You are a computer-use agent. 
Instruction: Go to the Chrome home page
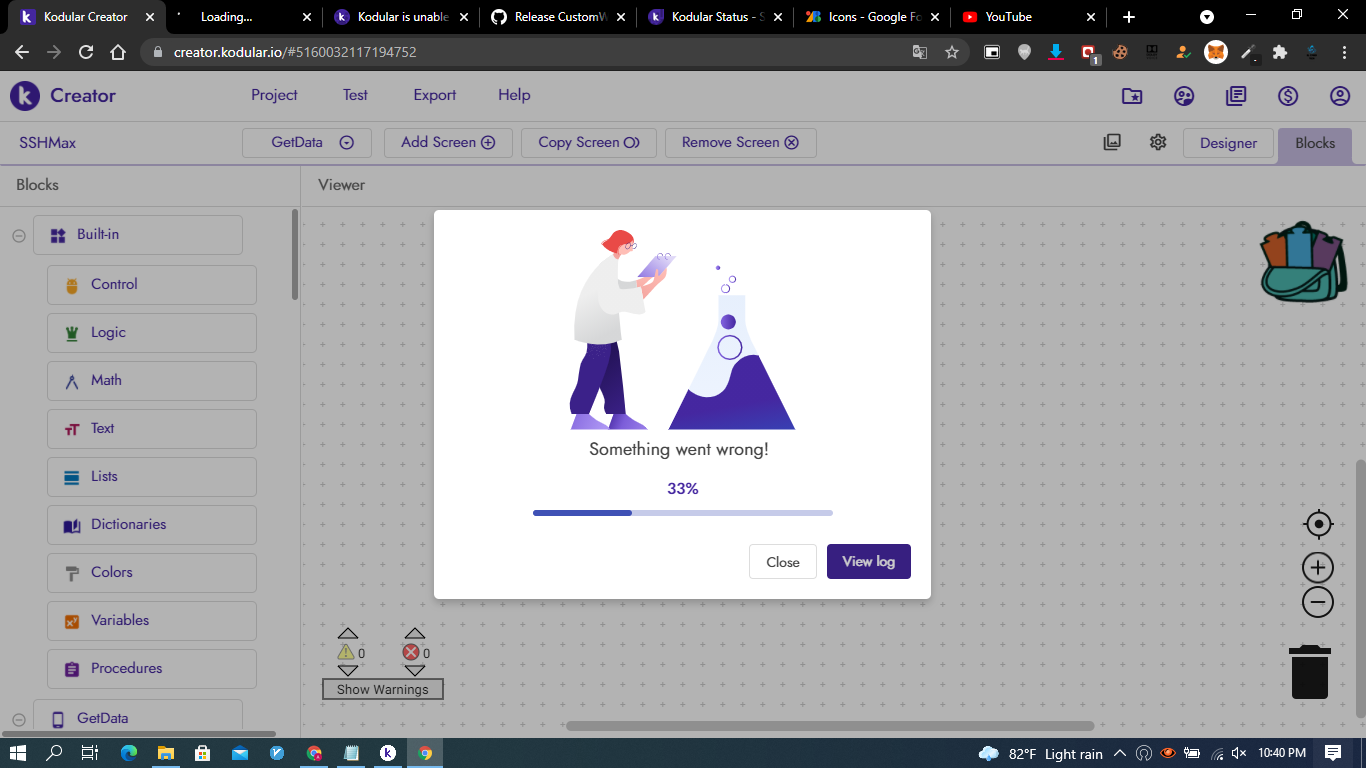[118, 52]
